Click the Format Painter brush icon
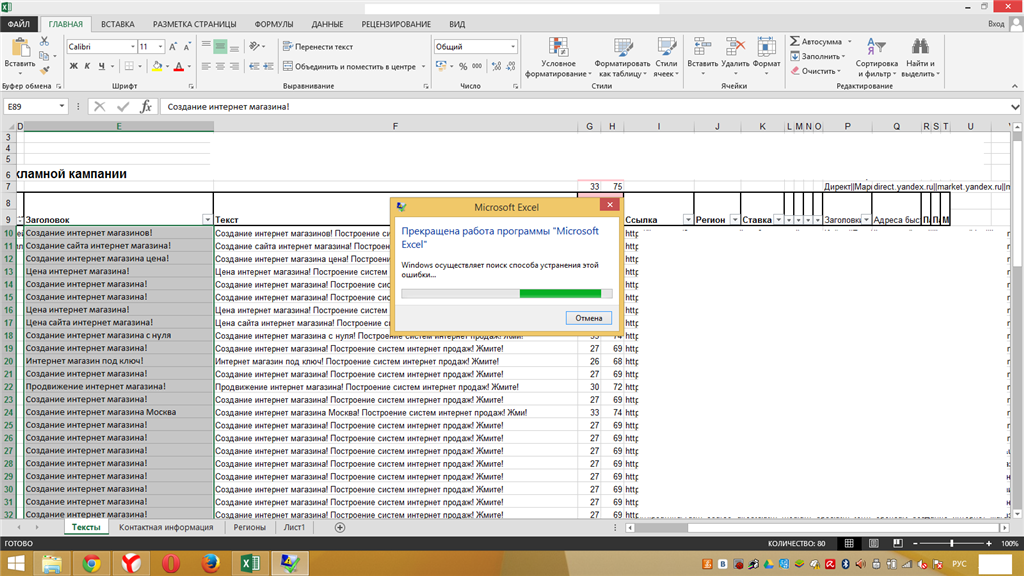 pos(44,70)
